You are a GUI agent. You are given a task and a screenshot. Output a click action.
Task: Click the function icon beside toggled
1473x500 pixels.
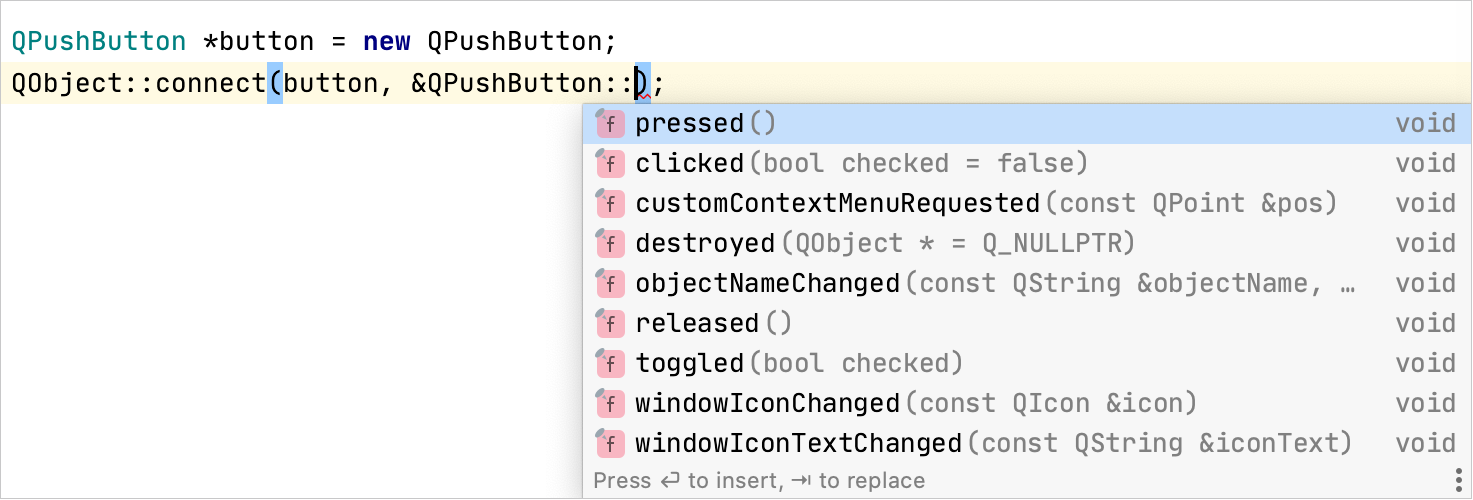click(610, 364)
